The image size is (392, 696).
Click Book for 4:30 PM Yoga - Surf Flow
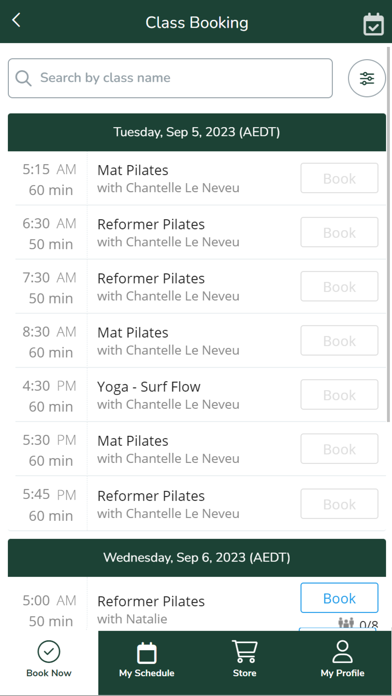click(x=339, y=395)
